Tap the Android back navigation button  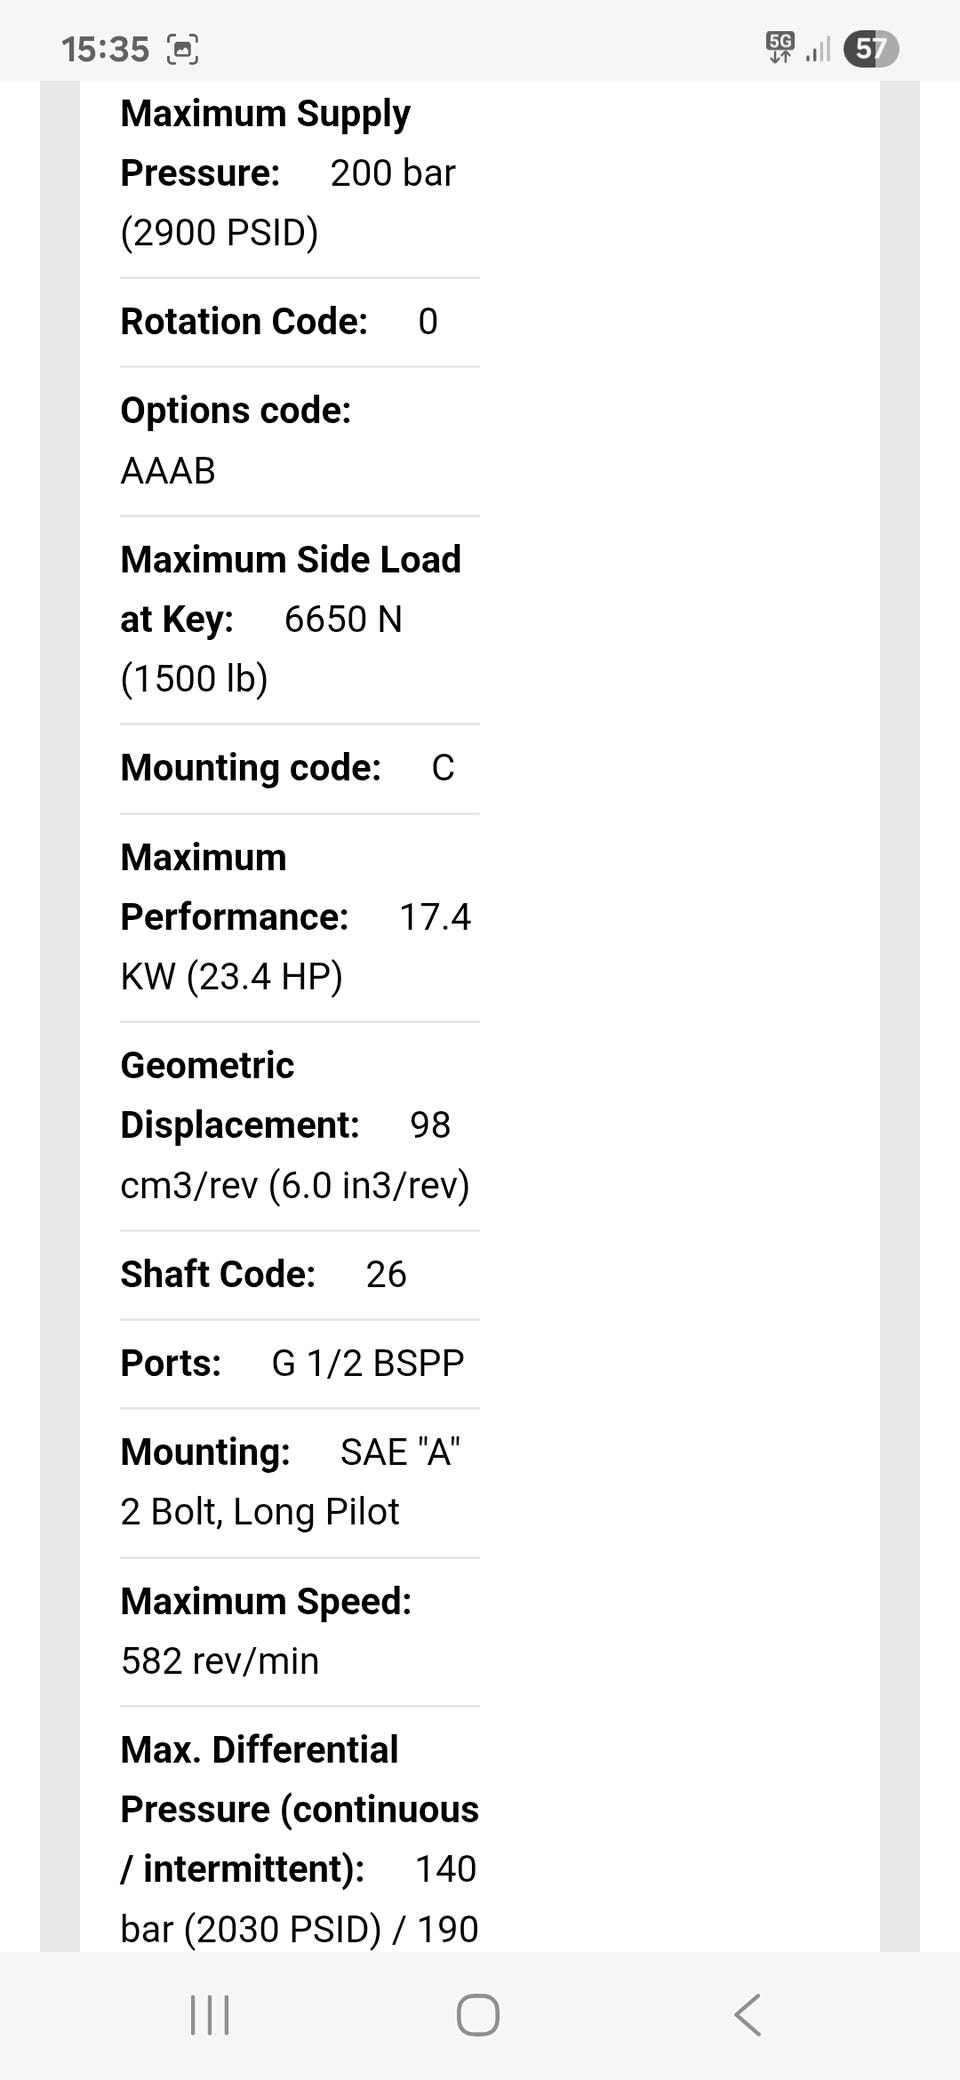click(x=748, y=2014)
